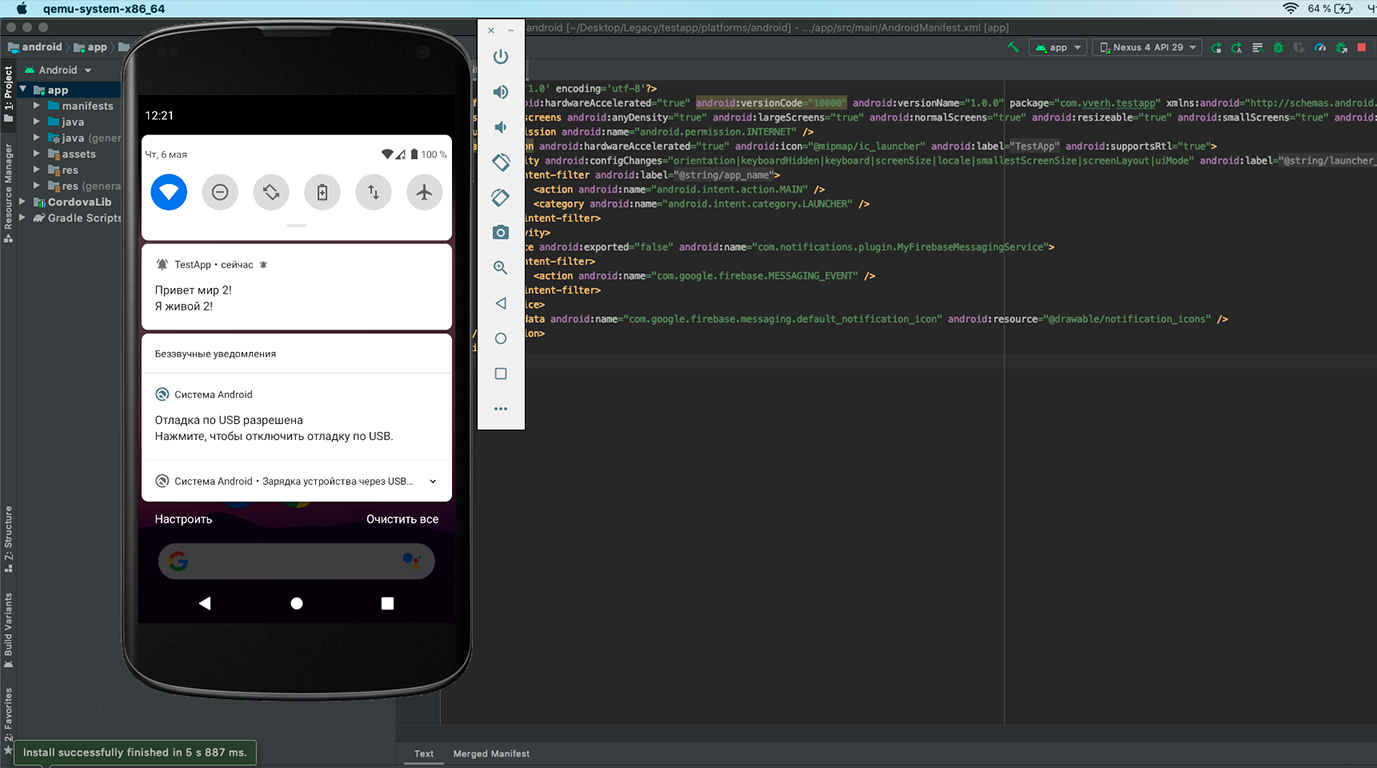Expand the manifests folder
The image size is (1377, 768).
click(x=37, y=106)
